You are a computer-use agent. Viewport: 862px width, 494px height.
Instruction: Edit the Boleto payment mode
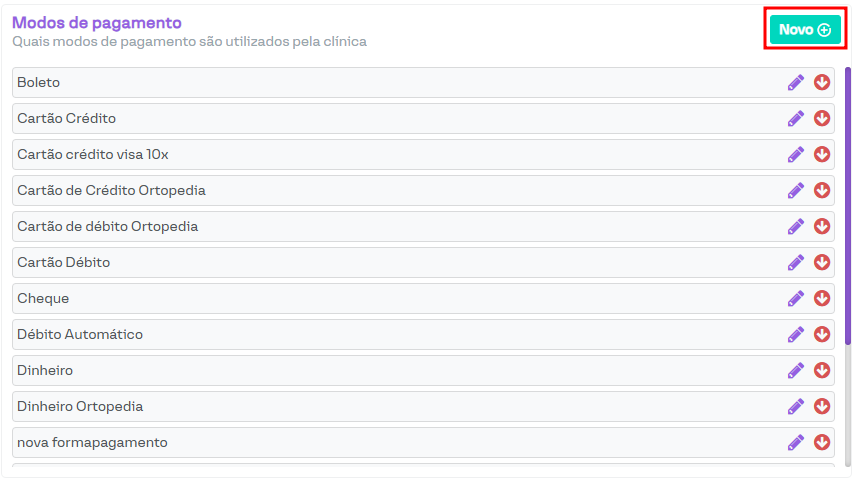coord(796,82)
